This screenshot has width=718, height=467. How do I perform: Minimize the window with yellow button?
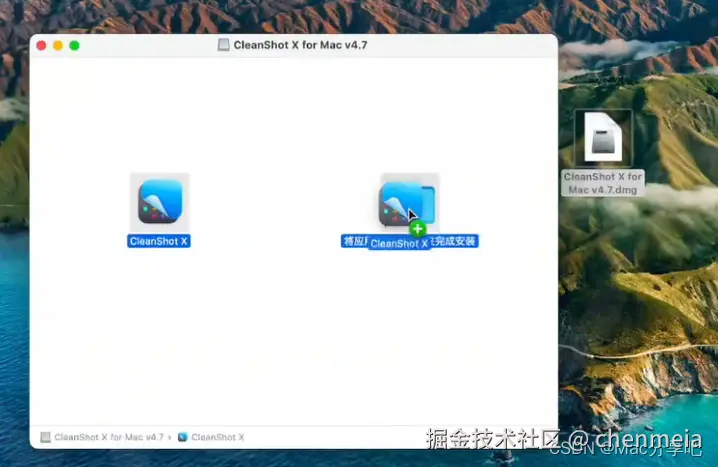58,45
